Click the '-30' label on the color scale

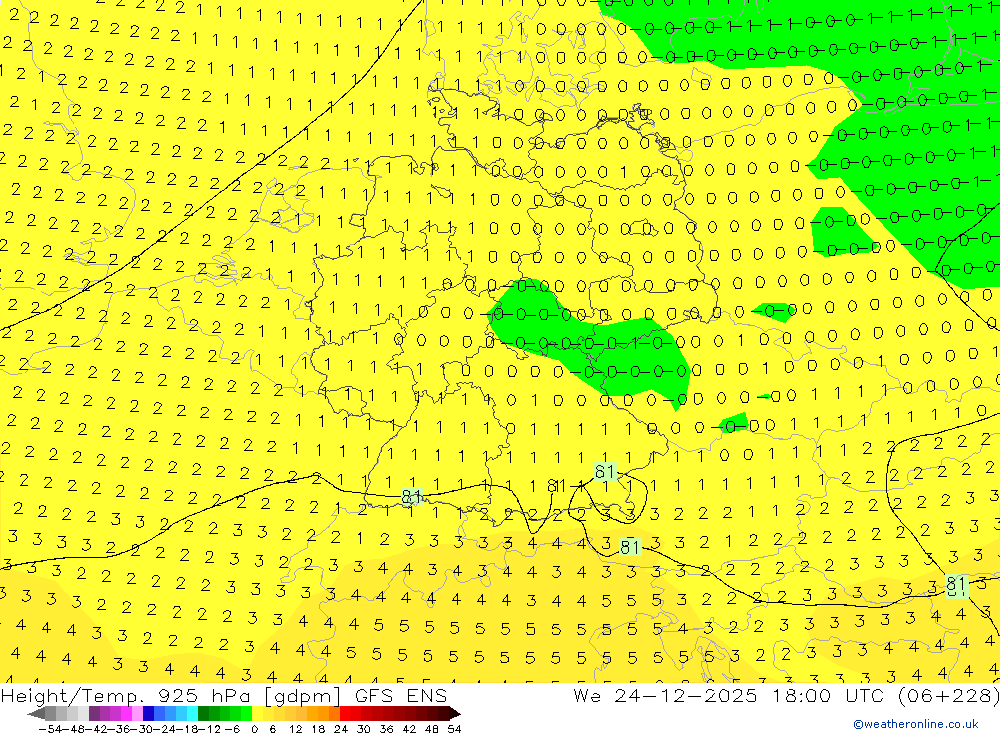pos(142,729)
